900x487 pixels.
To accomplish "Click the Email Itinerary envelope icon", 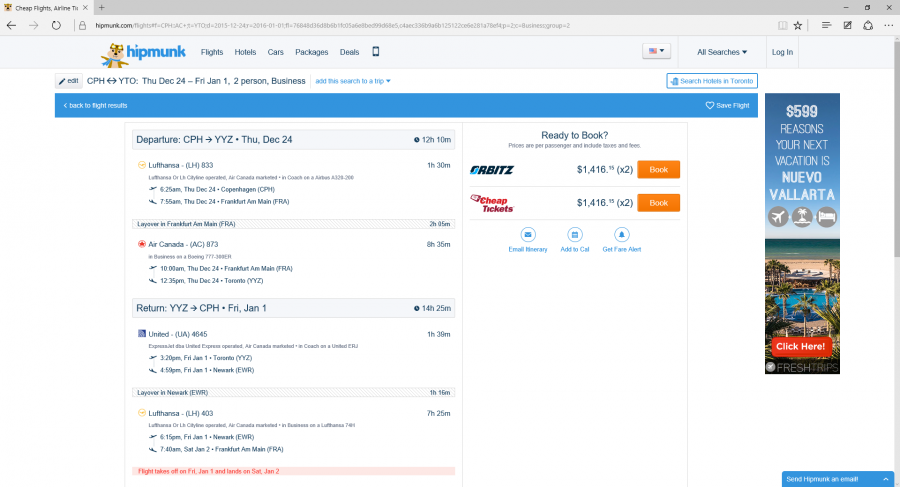I will tap(528, 234).
